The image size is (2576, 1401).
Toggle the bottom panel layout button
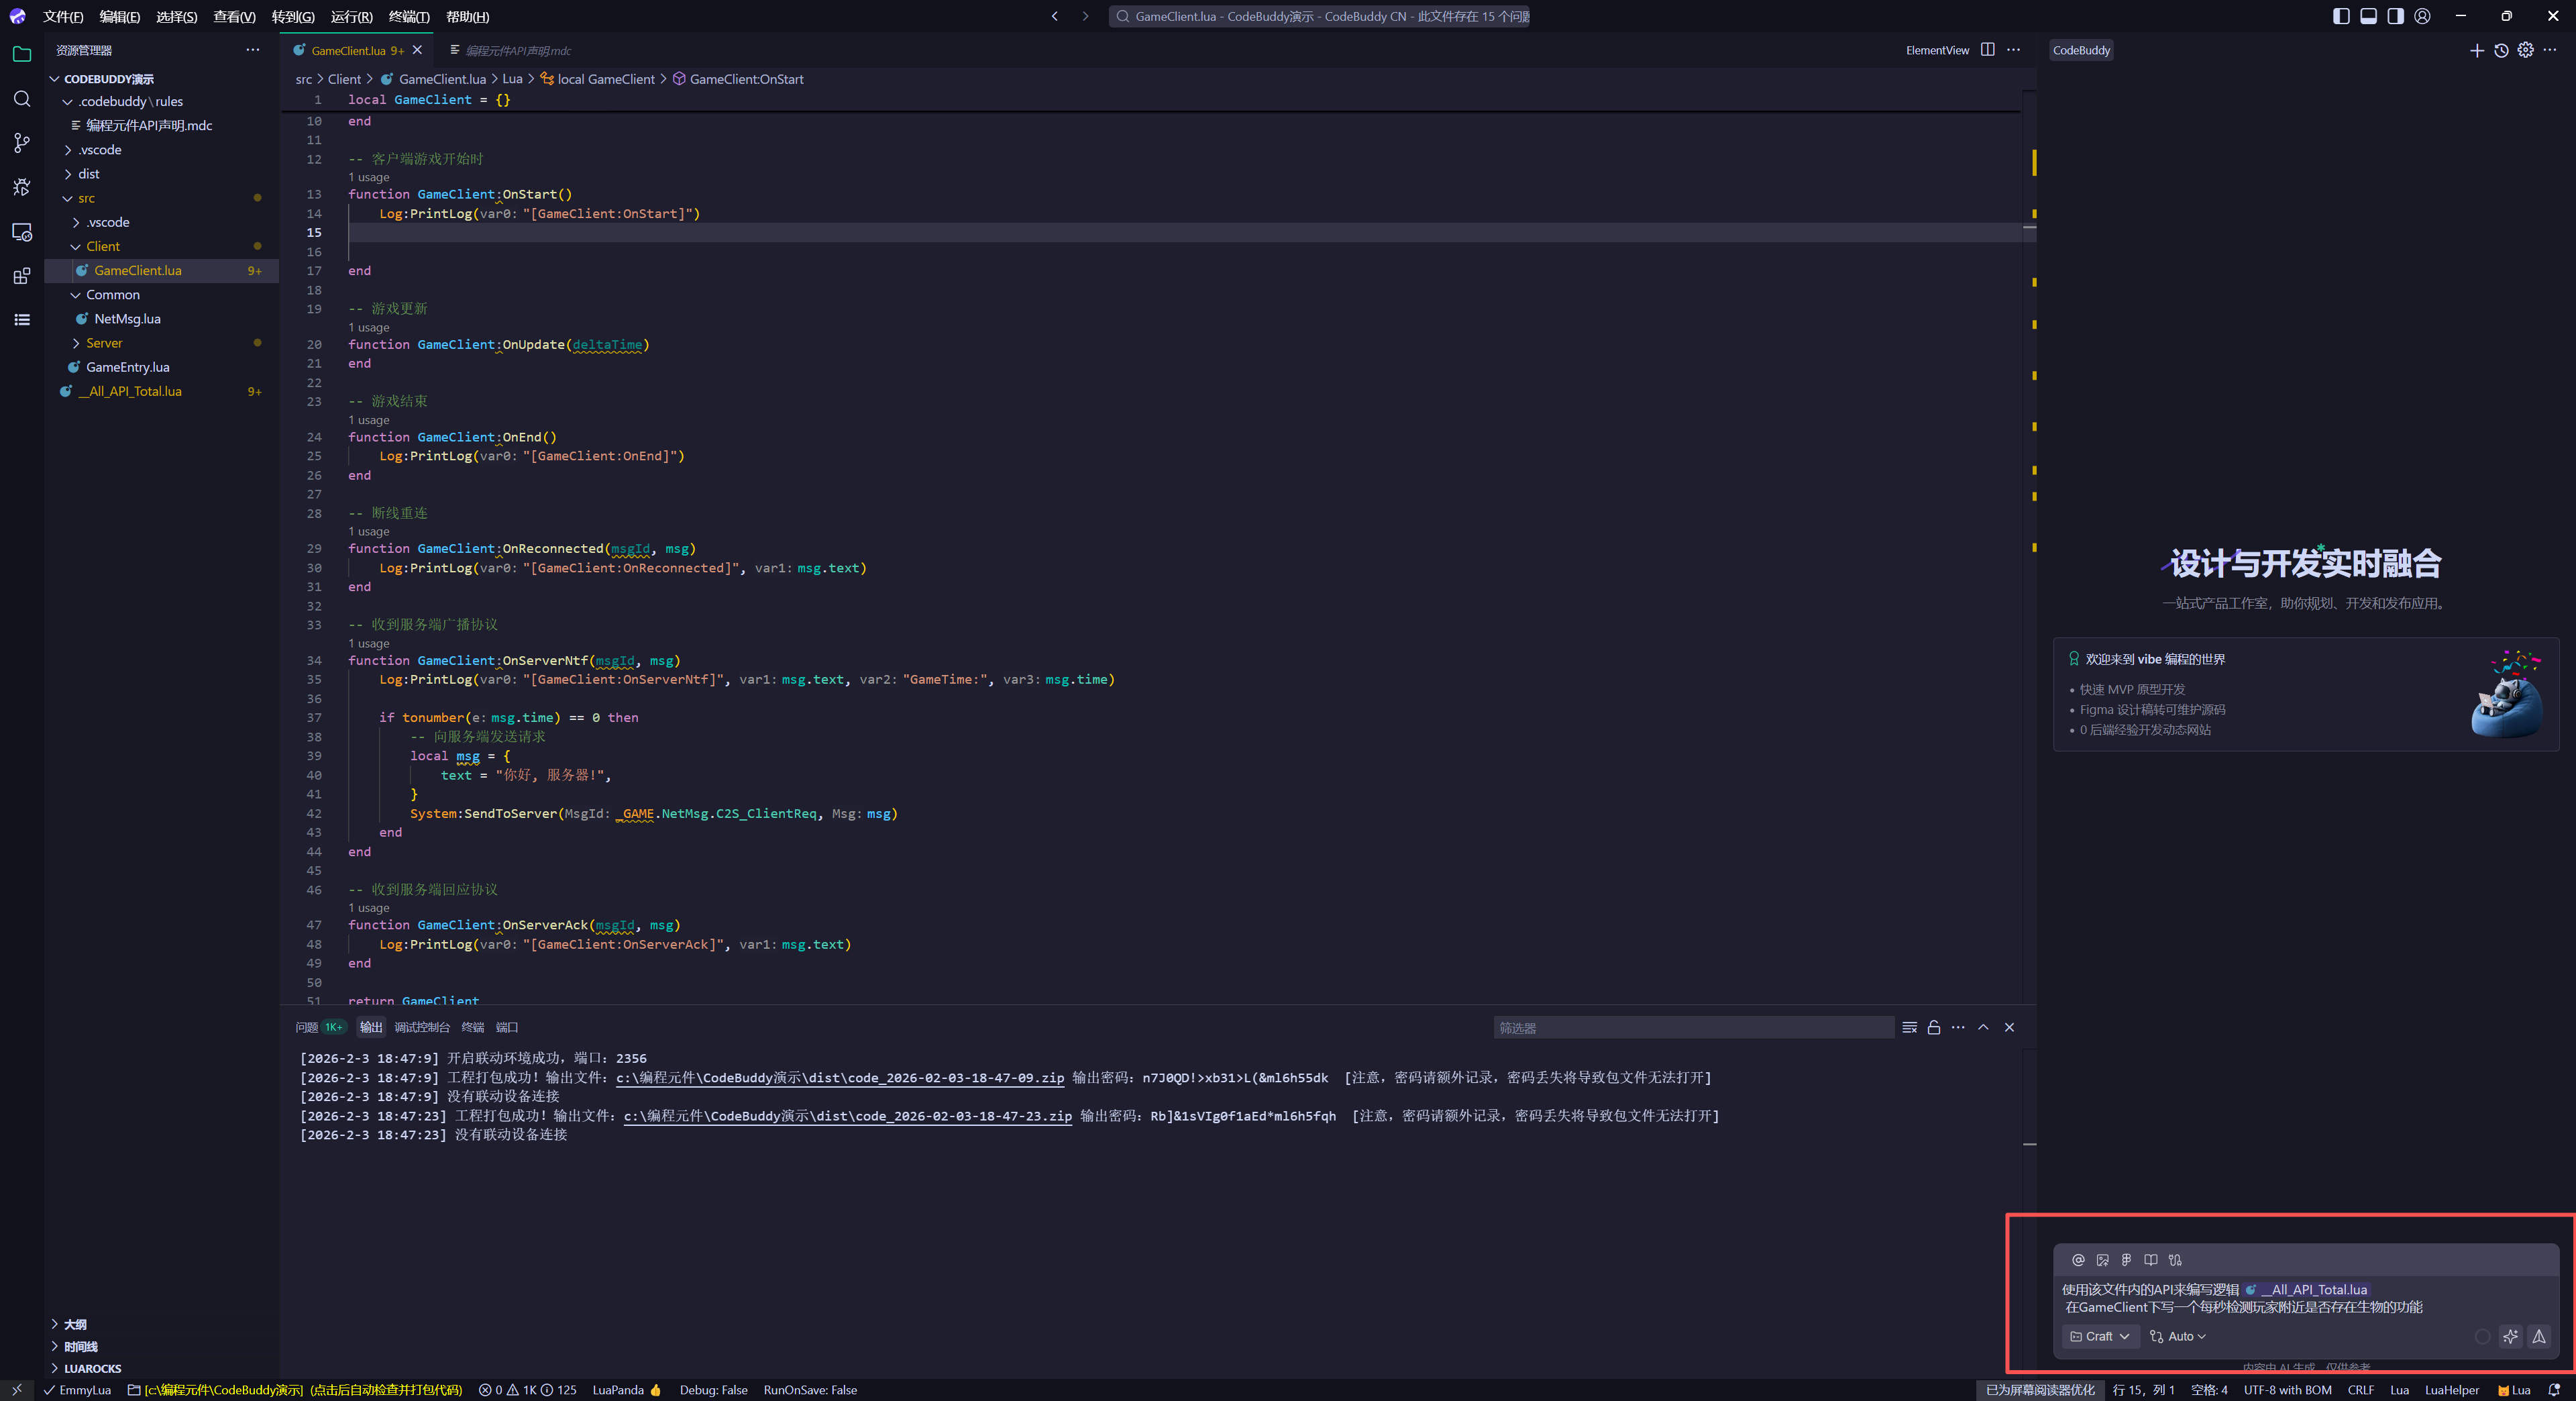[2368, 16]
